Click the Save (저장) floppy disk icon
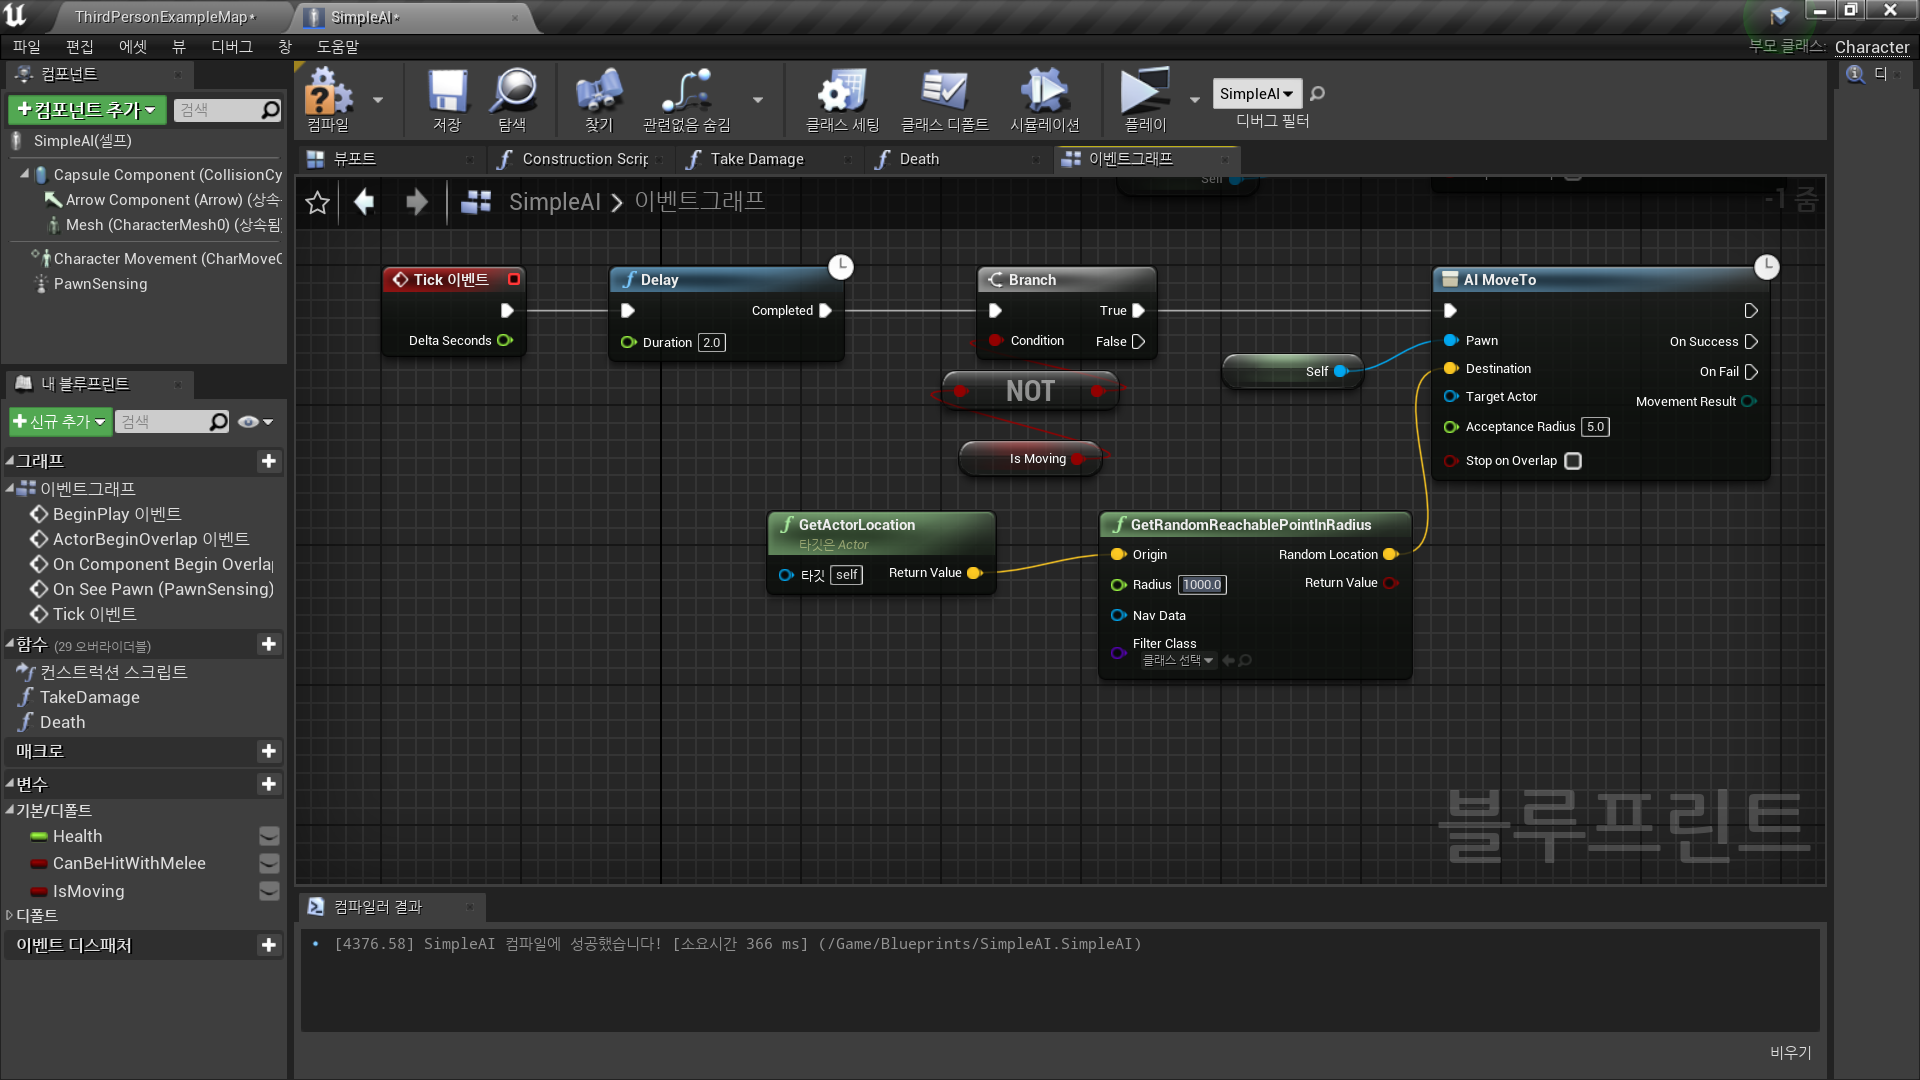Image resolution: width=1920 pixels, height=1080 pixels. click(446, 93)
